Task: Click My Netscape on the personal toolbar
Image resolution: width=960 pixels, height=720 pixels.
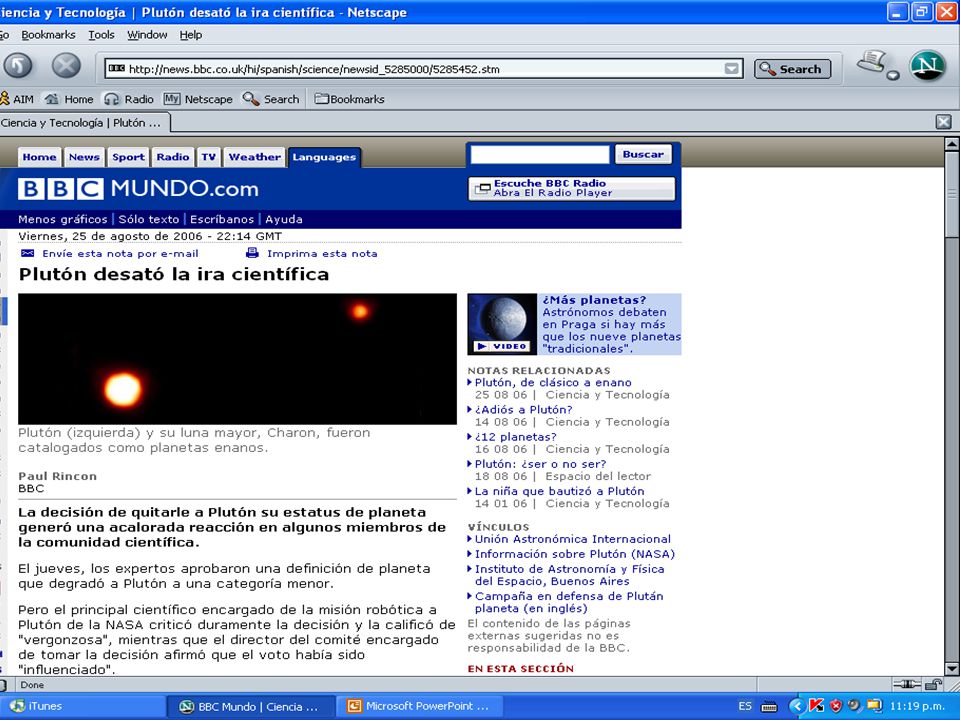Action: coord(198,99)
